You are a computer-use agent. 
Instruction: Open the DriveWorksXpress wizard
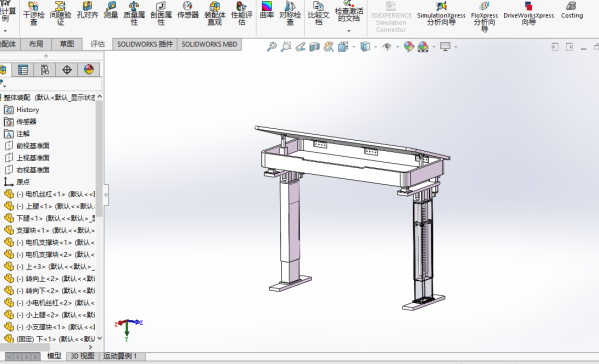[529, 13]
